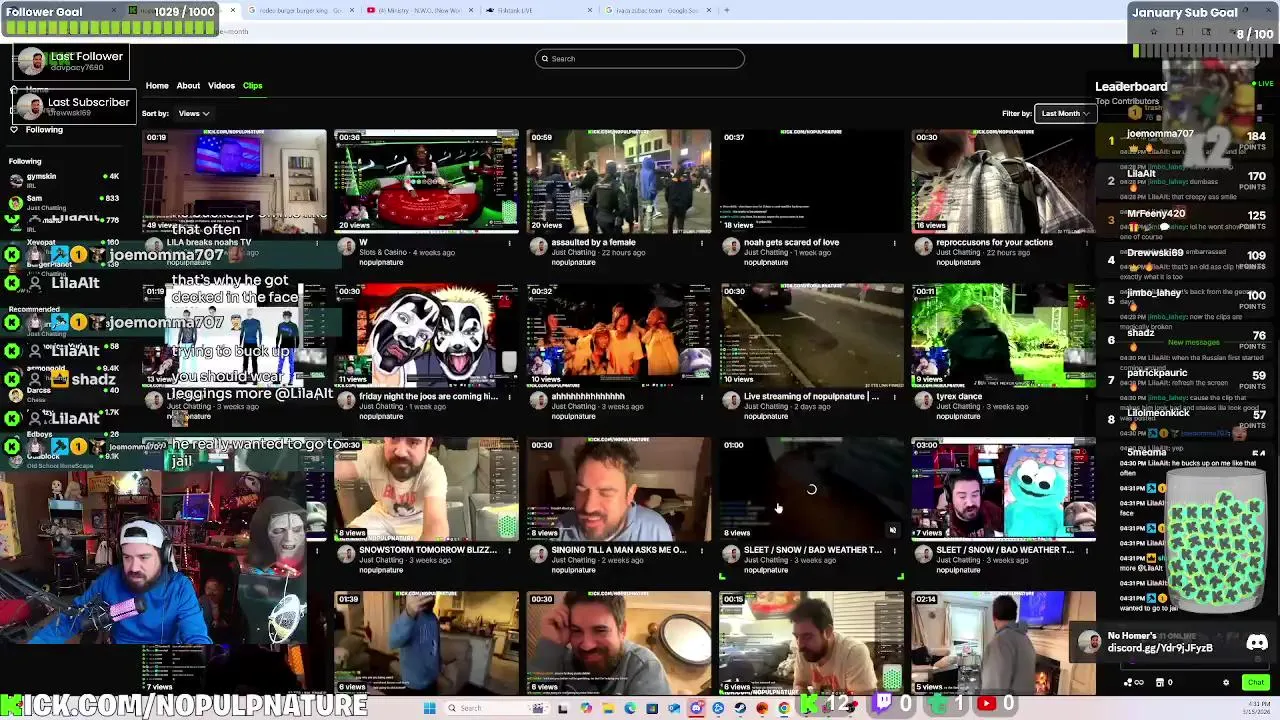Open the channel avatar beside friday night clip
This screenshot has width=1280, height=720.
346,400
